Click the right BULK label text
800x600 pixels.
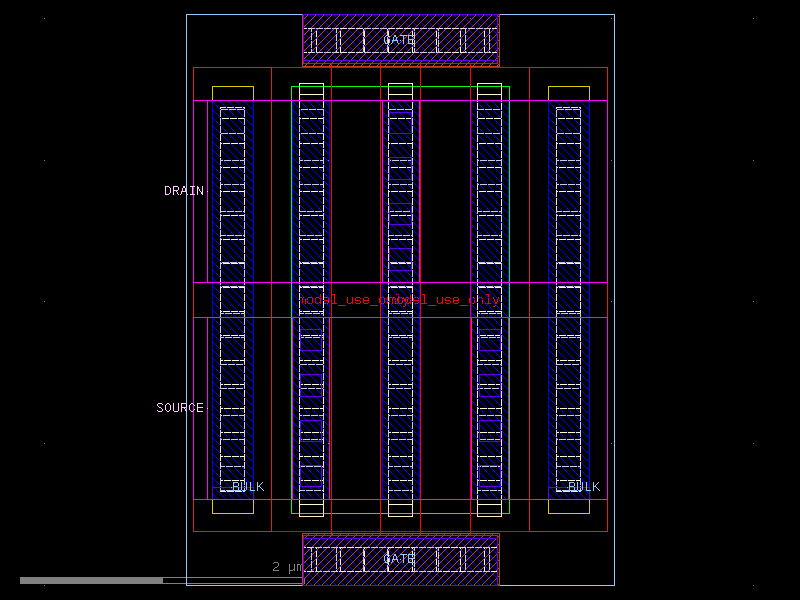pos(583,487)
